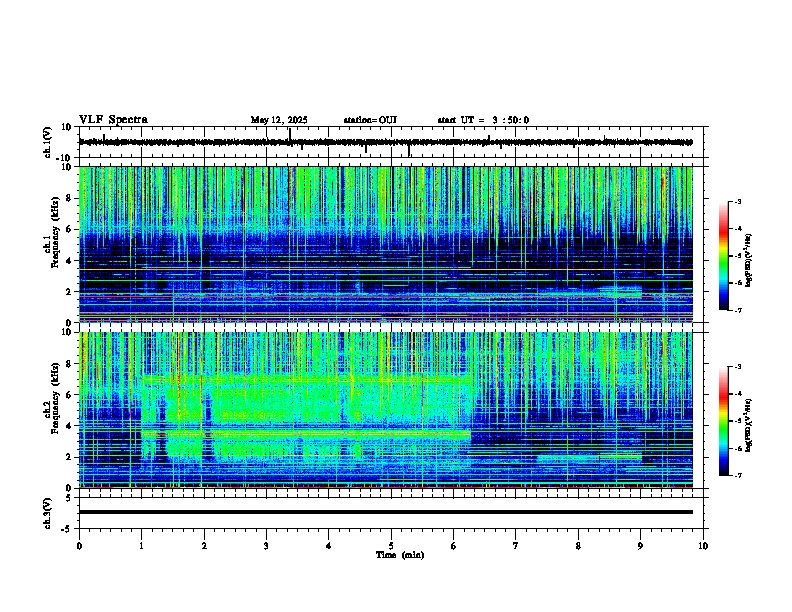Click the 'ch.1(V)' axis label
Image resolution: width=792 pixels, height=612 pixels.
(x=48, y=142)
